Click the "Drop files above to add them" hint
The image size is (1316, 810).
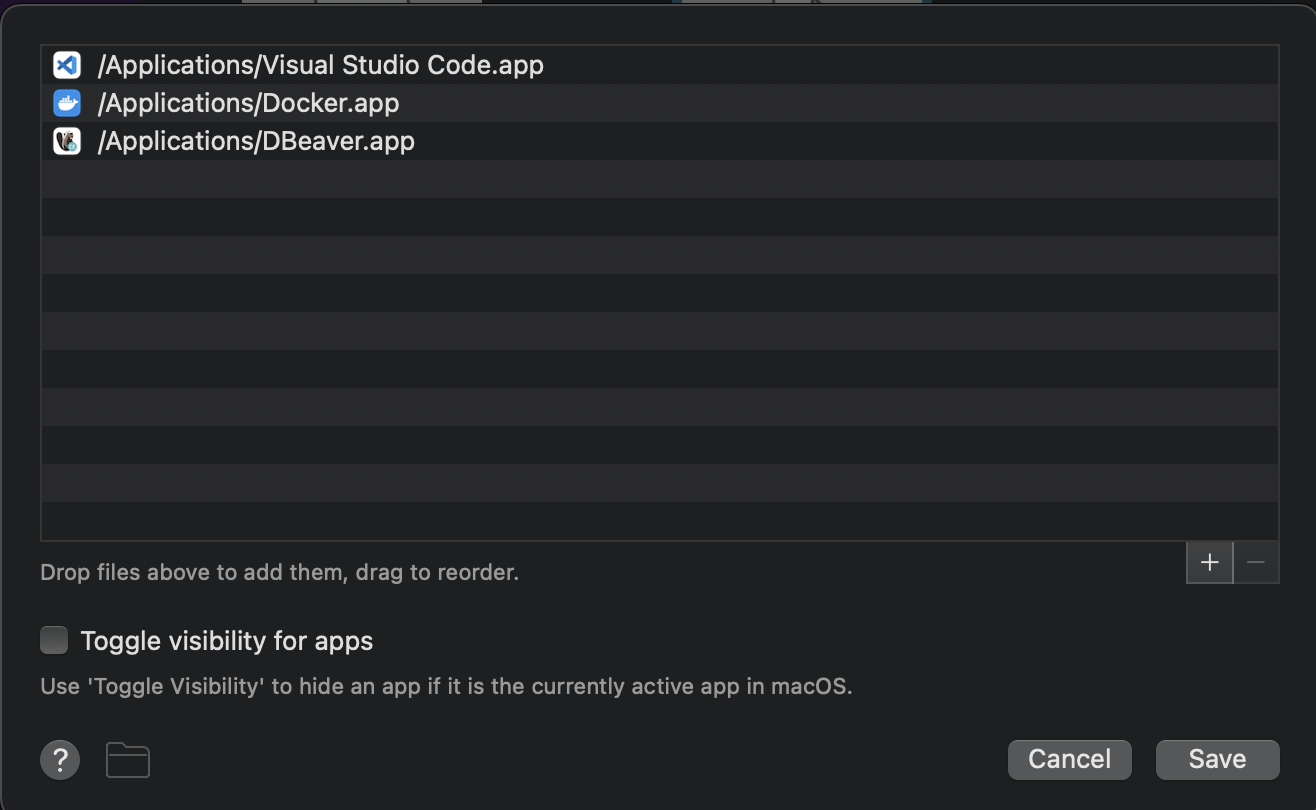pos(279,573)
